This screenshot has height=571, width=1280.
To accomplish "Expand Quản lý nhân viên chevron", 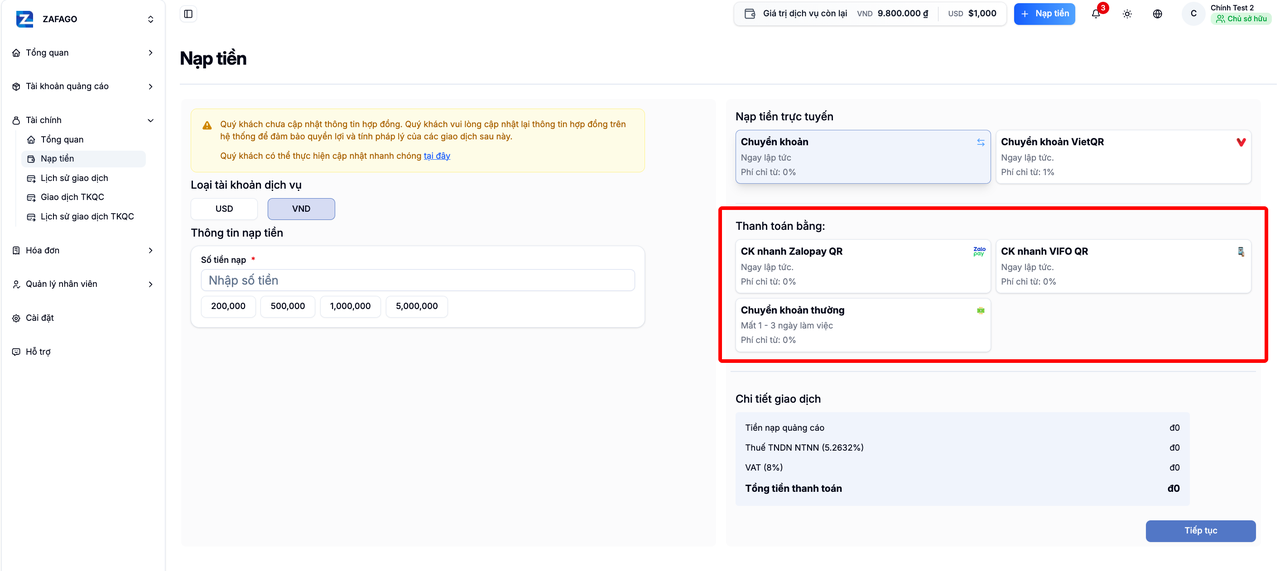I will point(151,285).
